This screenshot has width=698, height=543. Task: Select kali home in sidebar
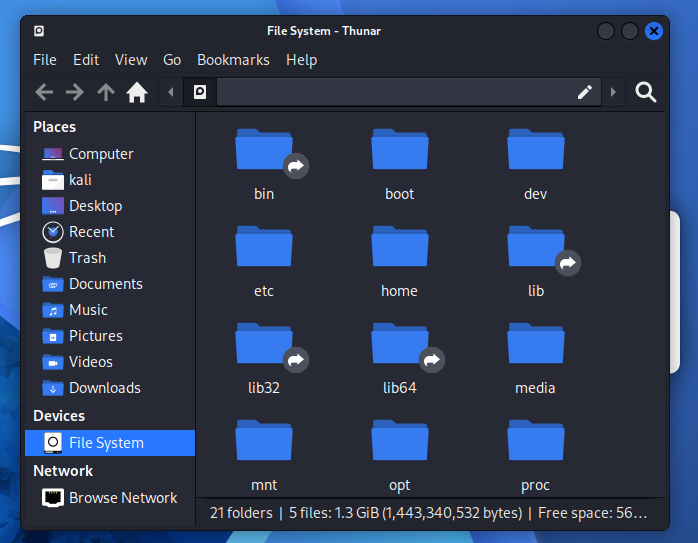click(110, 180)
